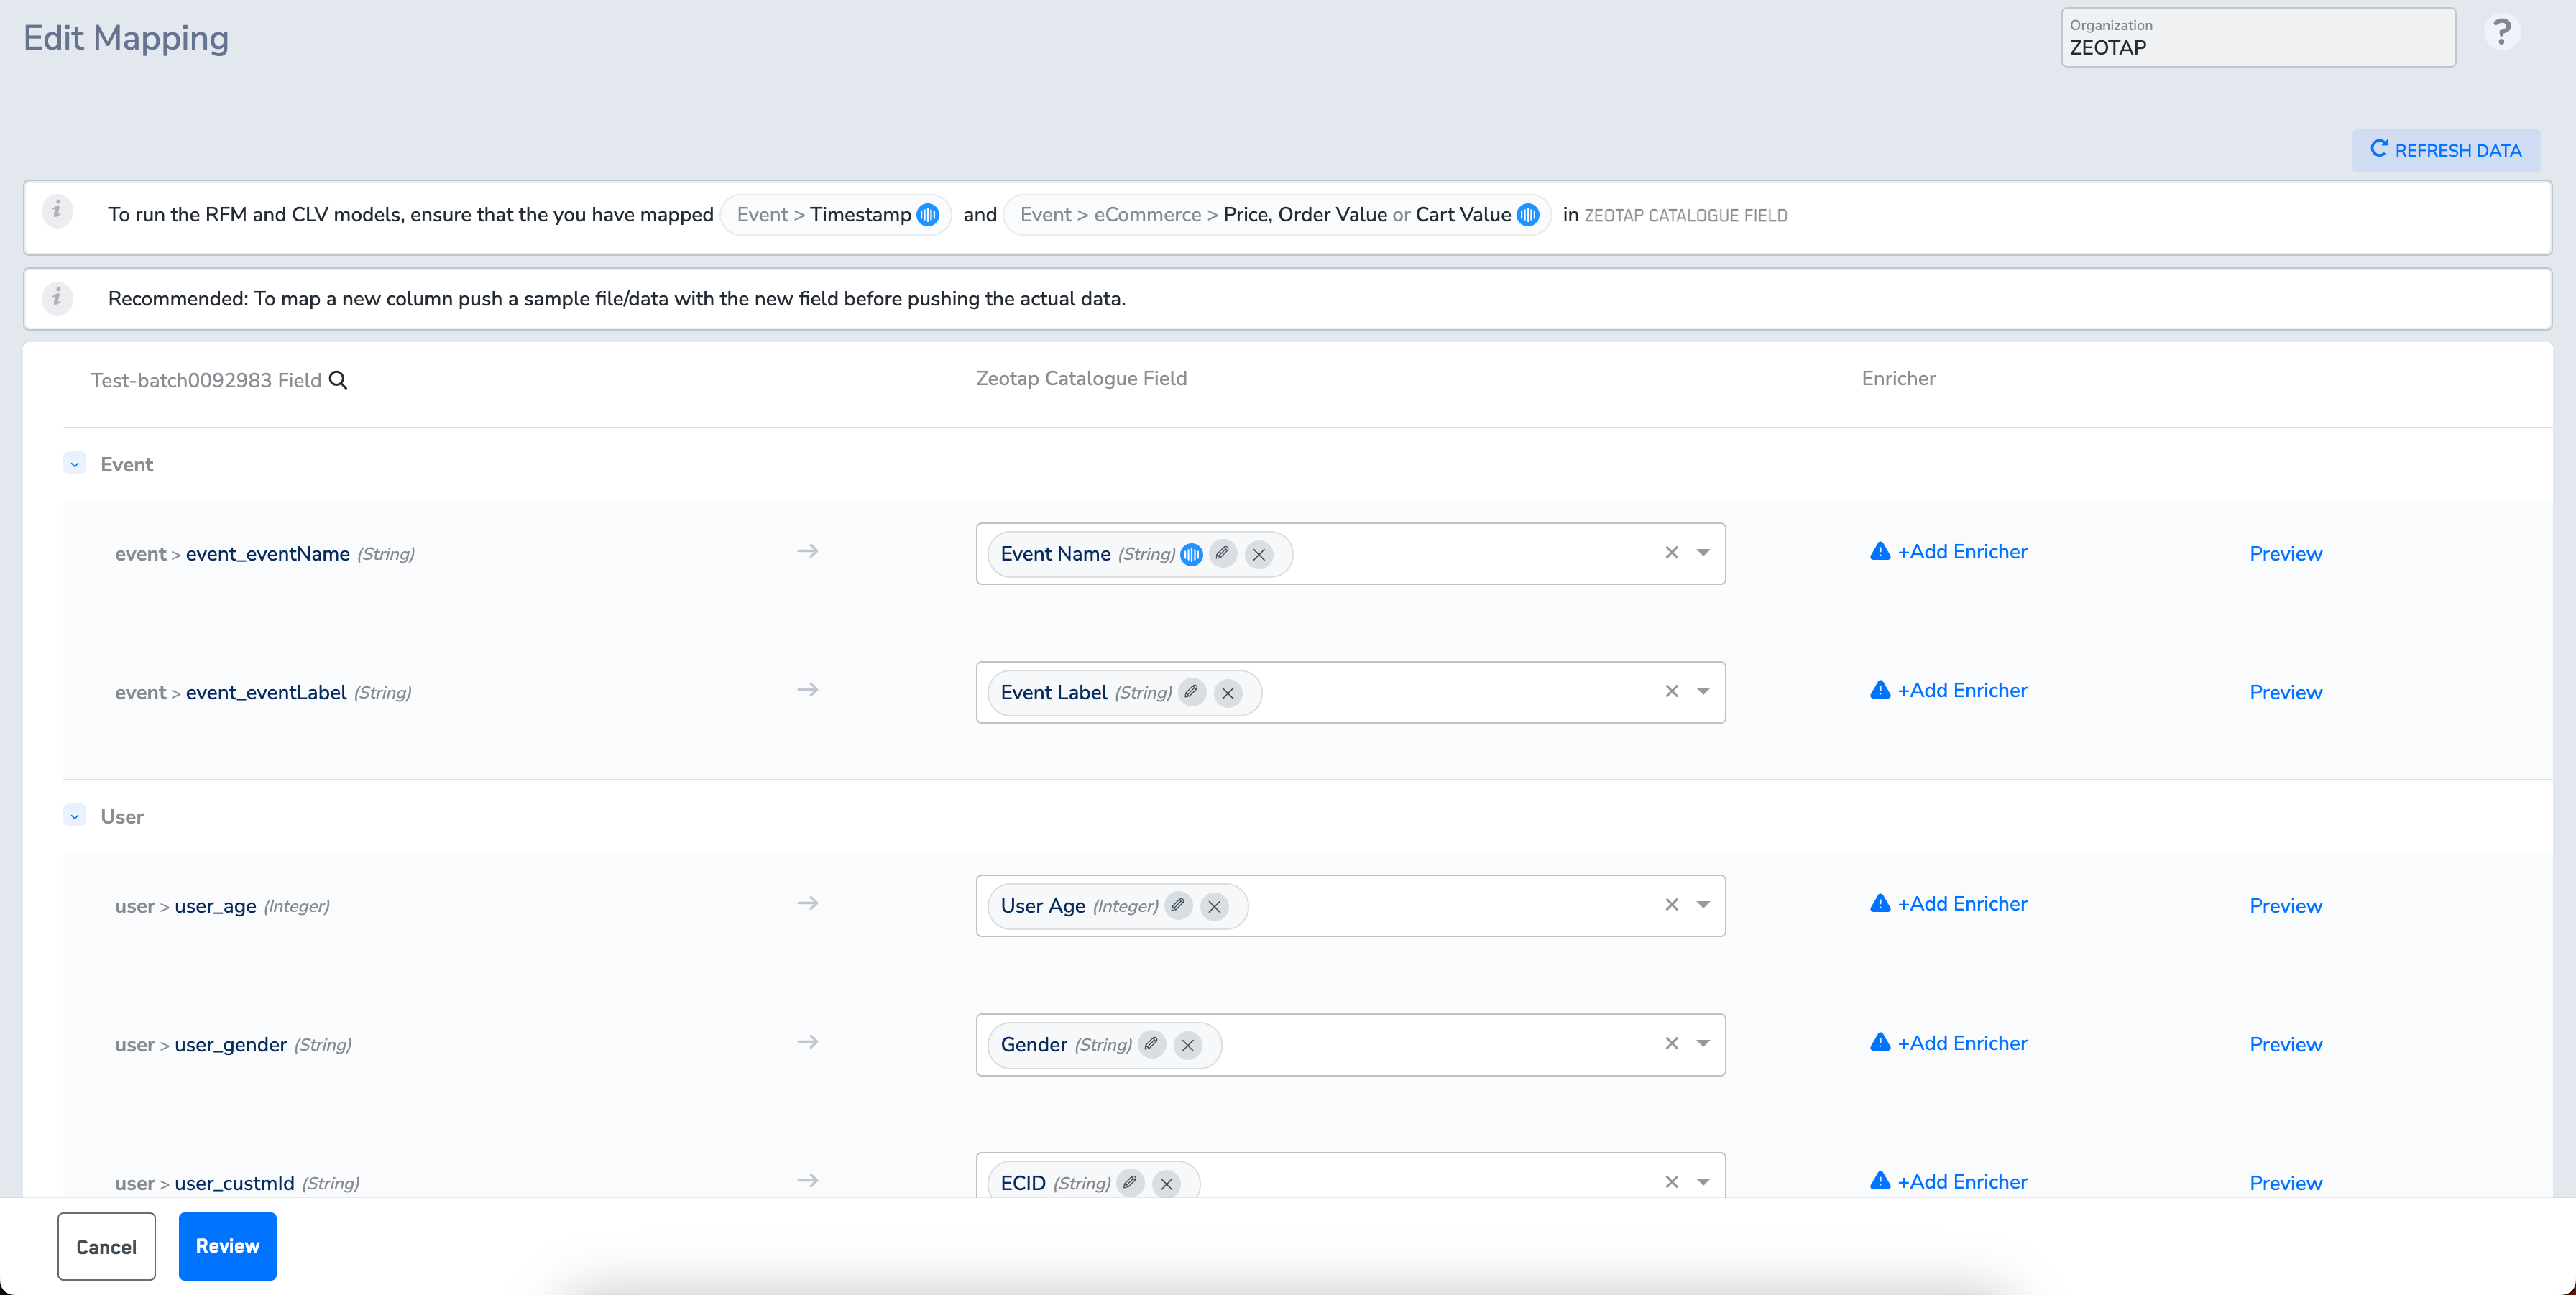Screen dimensions: 2576x1295
Task: Edit the ECID chip with pencil icon
Action: [1130, 1183]
